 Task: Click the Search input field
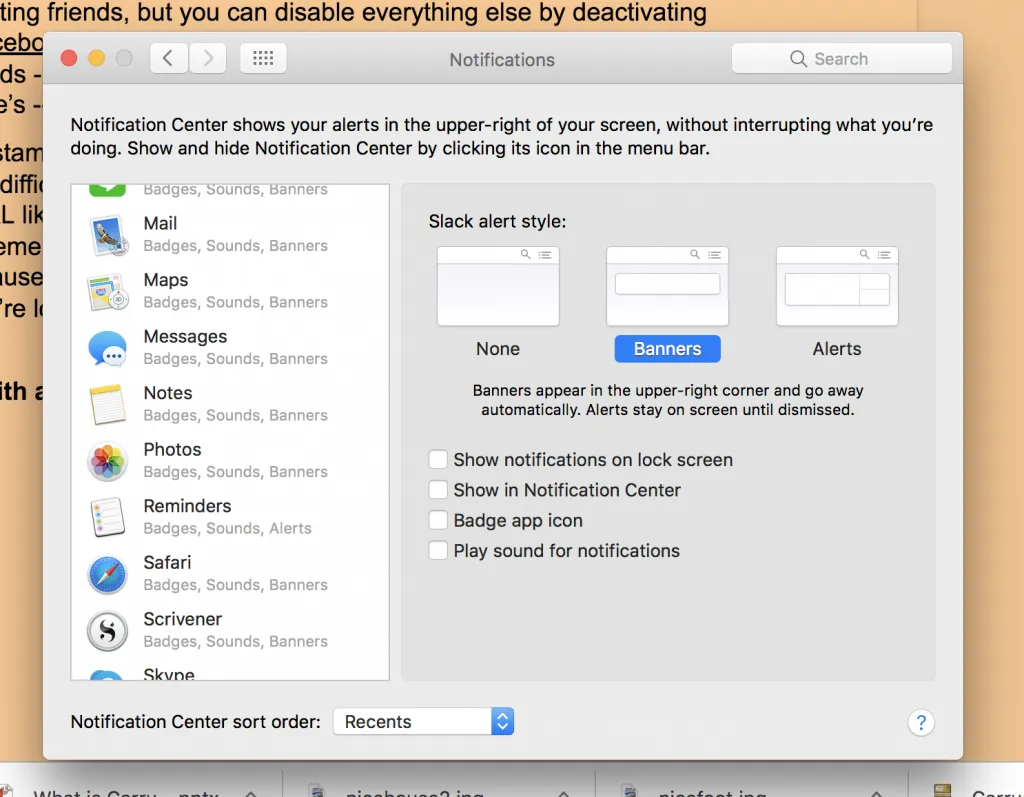[x=841, y=59]
